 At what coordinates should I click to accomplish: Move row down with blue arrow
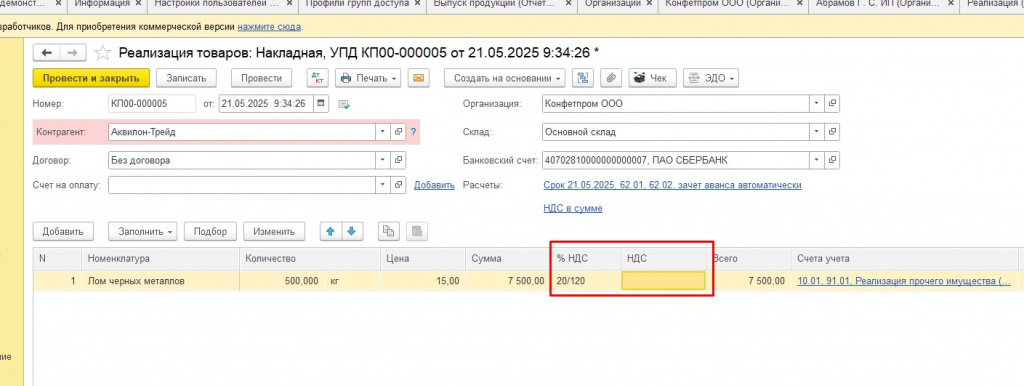coord(351,231)
